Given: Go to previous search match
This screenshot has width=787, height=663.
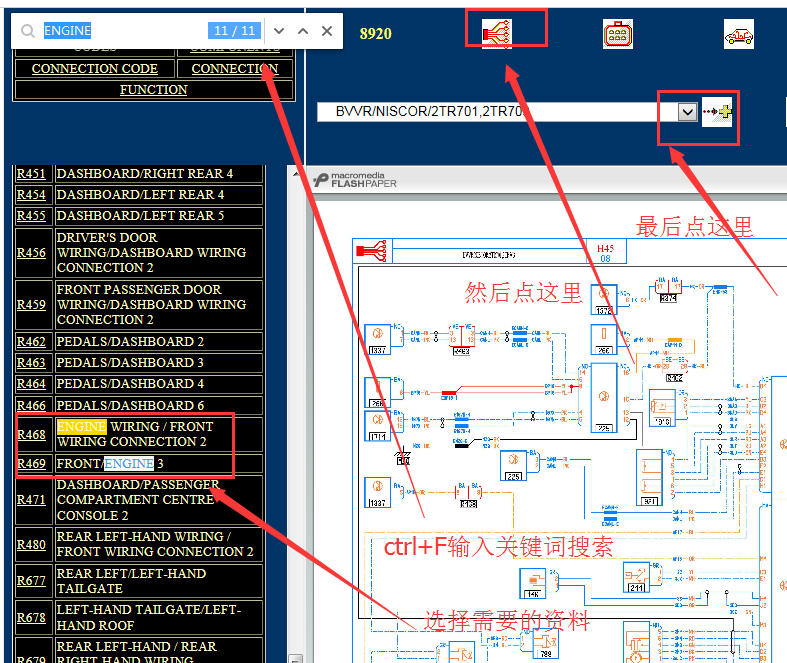Looking at the screenshot, I should click(303, 31).
